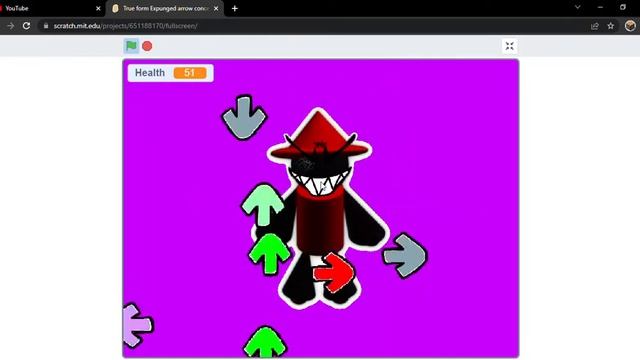The image size is (640, 360).
Task: Share this page from address bar
Action: click(x=595, y=26)
